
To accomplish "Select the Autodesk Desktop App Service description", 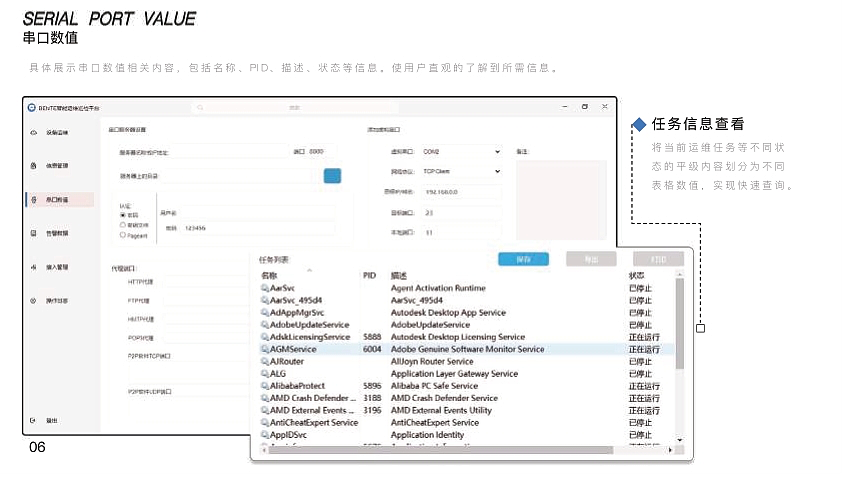I will pyautogui.click(x=448, y=313).
